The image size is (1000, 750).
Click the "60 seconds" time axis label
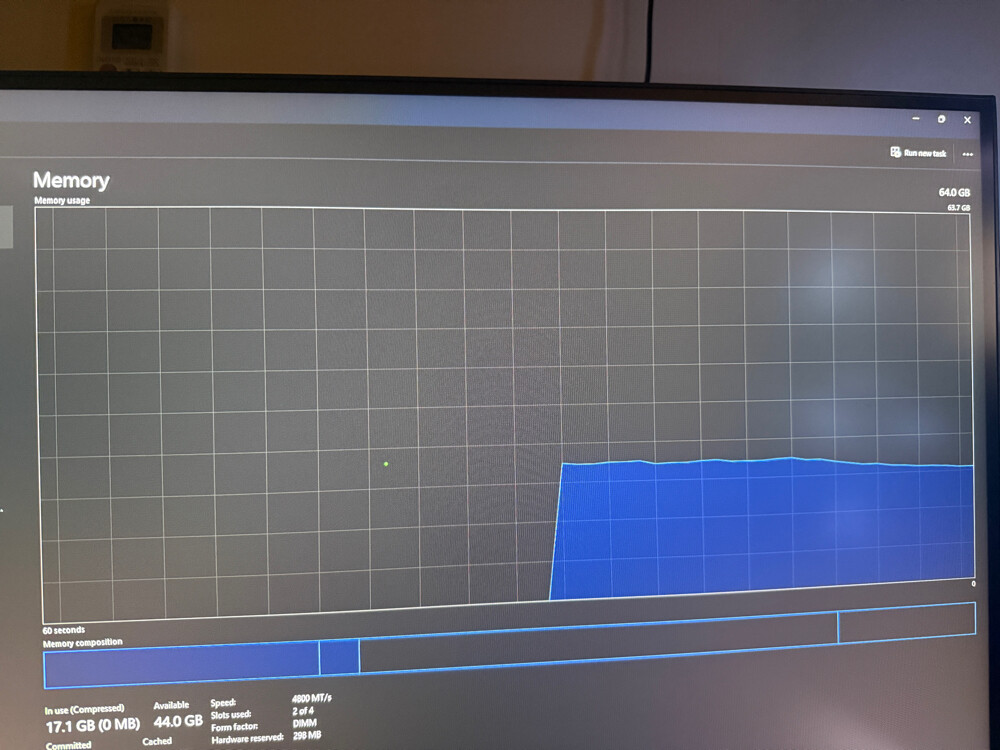coord(63,630)
